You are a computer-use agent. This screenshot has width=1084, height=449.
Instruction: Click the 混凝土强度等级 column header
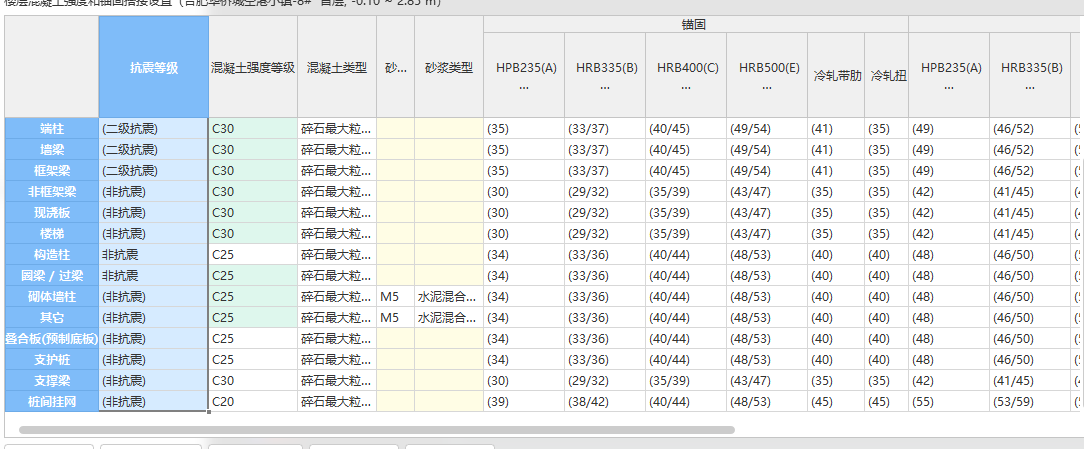[253, 67]
